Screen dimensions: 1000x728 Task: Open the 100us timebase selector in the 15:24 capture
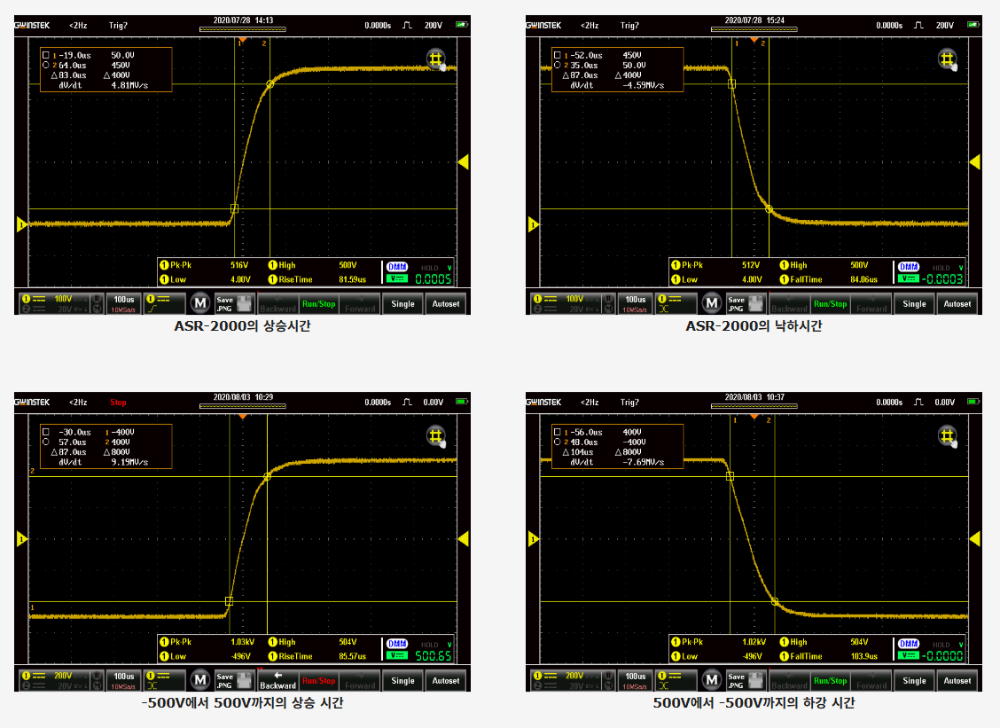[x=635, y=304]
